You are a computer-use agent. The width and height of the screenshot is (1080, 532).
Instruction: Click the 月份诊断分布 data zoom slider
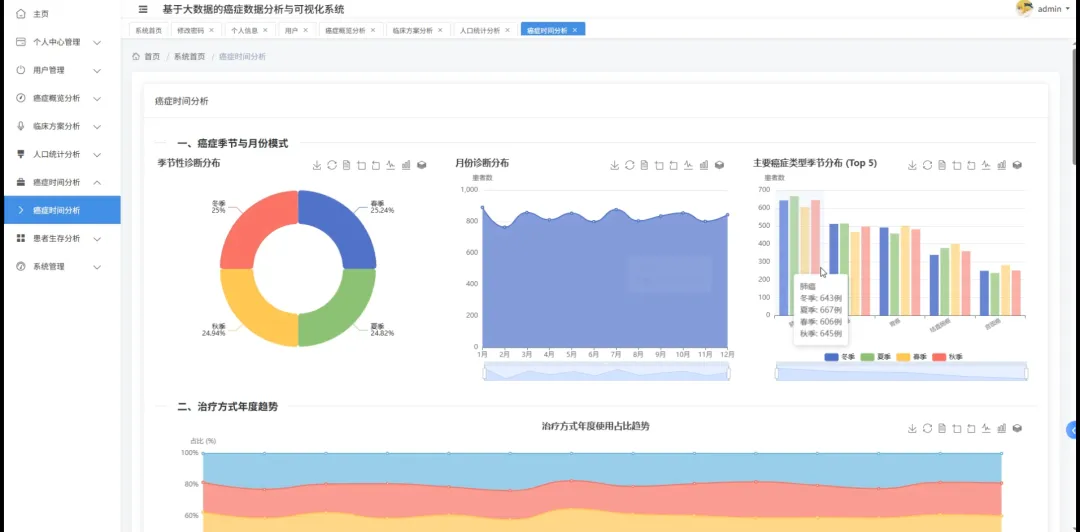point(606,373)
